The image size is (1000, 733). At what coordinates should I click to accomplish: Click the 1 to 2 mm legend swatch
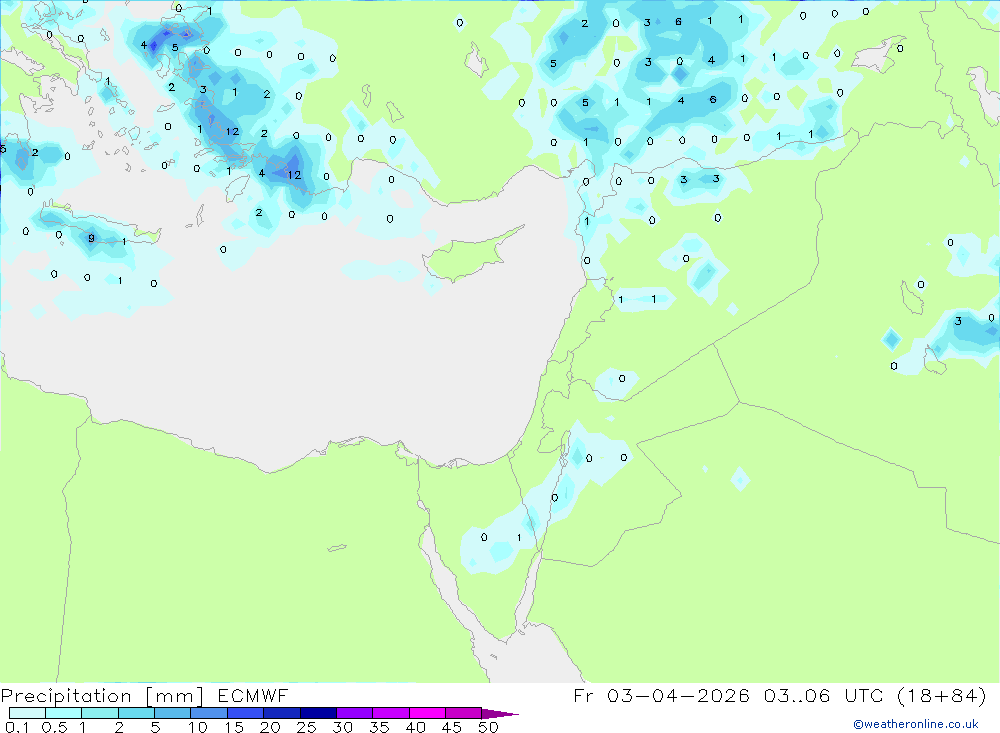click(99, 713)
